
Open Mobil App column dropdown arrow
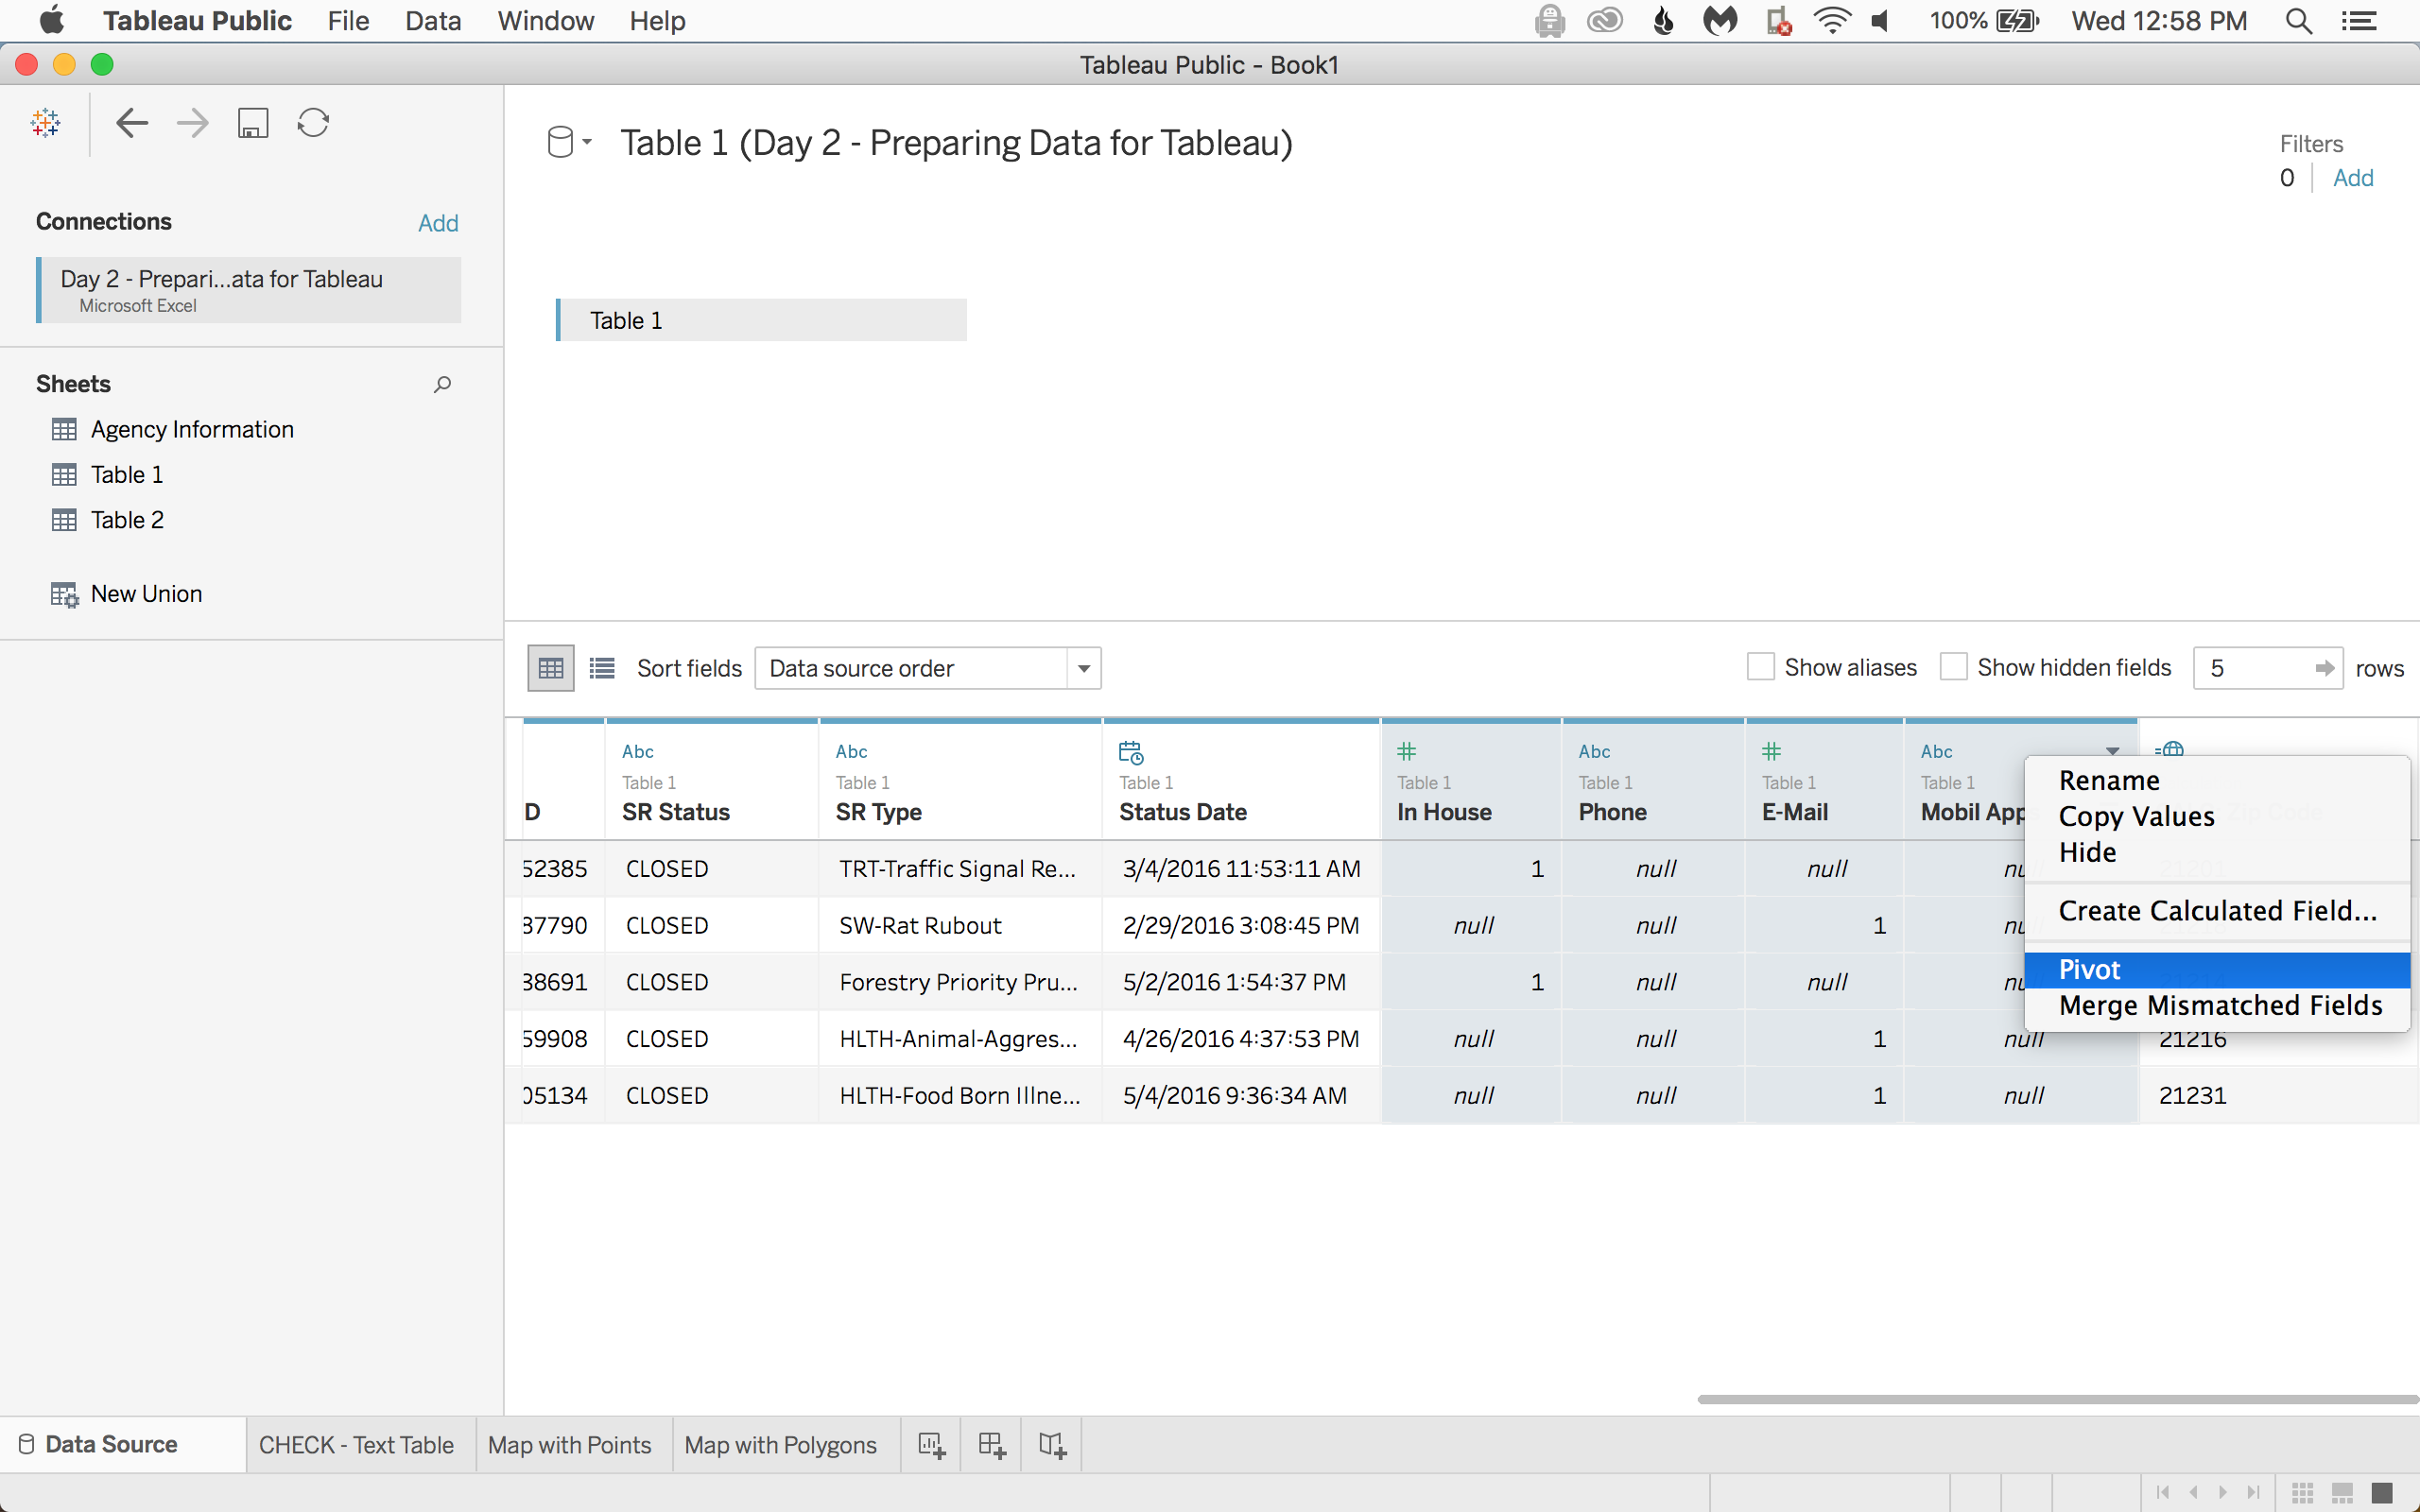(2112, 751)
